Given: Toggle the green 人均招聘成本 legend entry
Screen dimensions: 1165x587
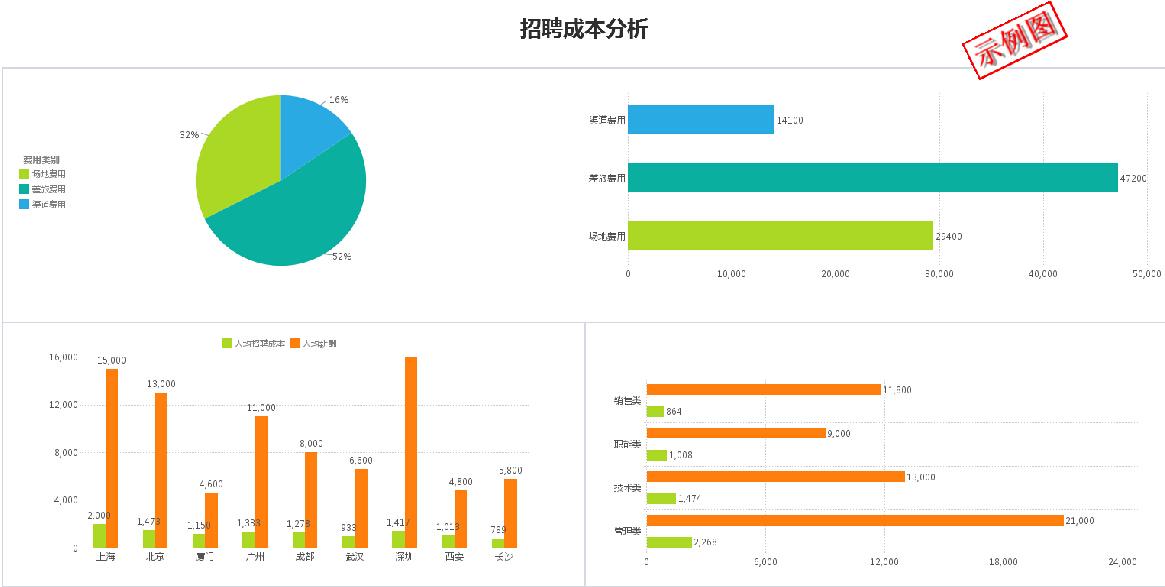Looking at the screenshot, I should coord(253,343).
